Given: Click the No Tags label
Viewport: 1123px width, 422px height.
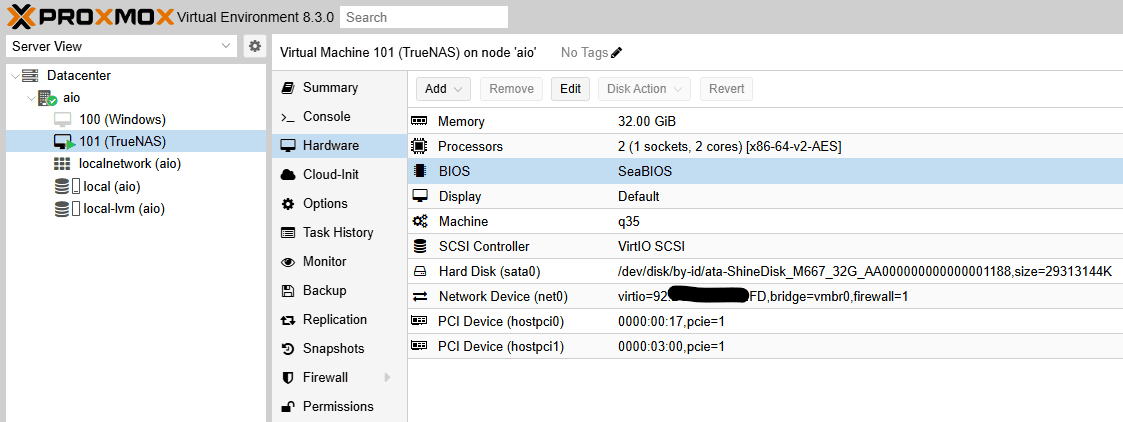Looking at the screenshot, I should 584,52.
